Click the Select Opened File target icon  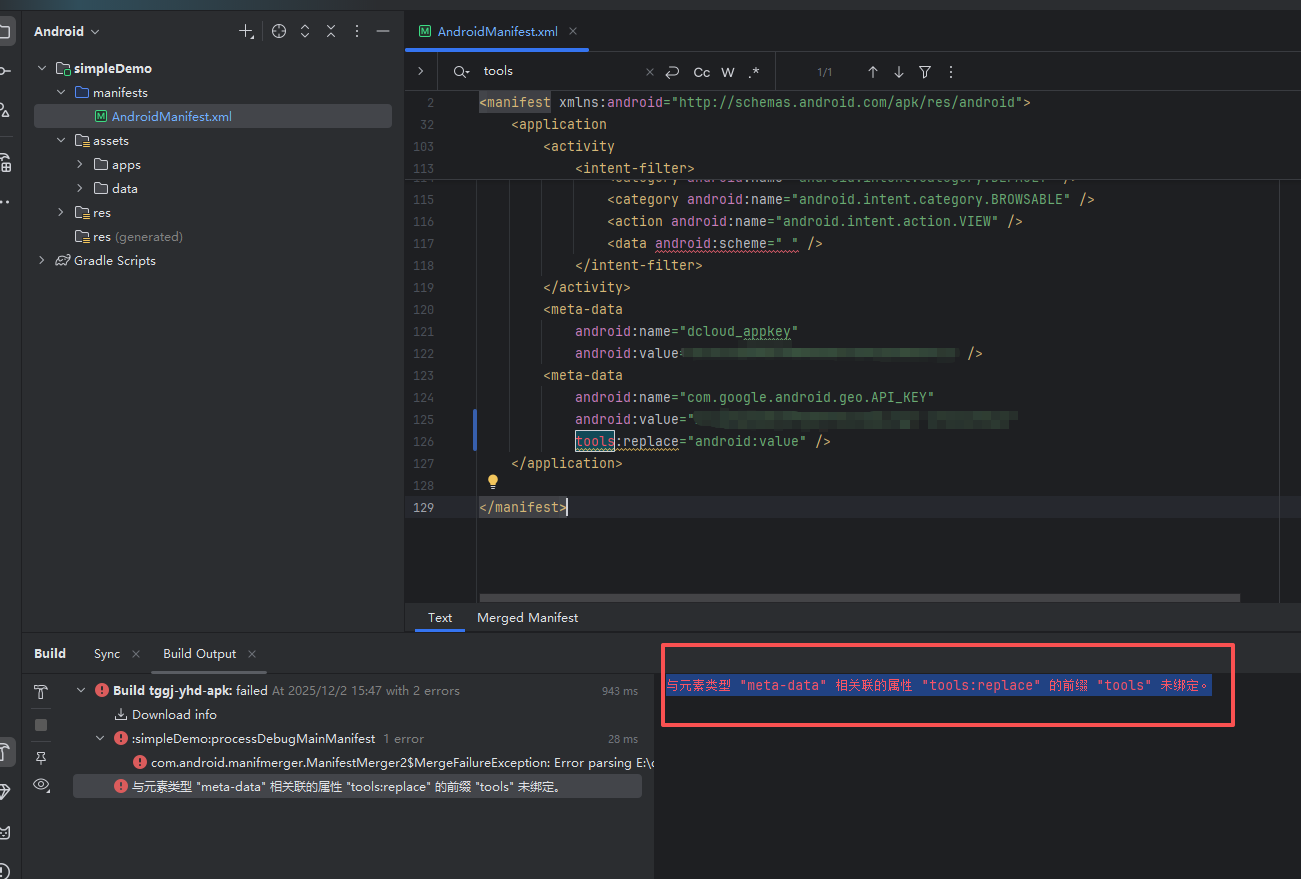pos(279,31)
